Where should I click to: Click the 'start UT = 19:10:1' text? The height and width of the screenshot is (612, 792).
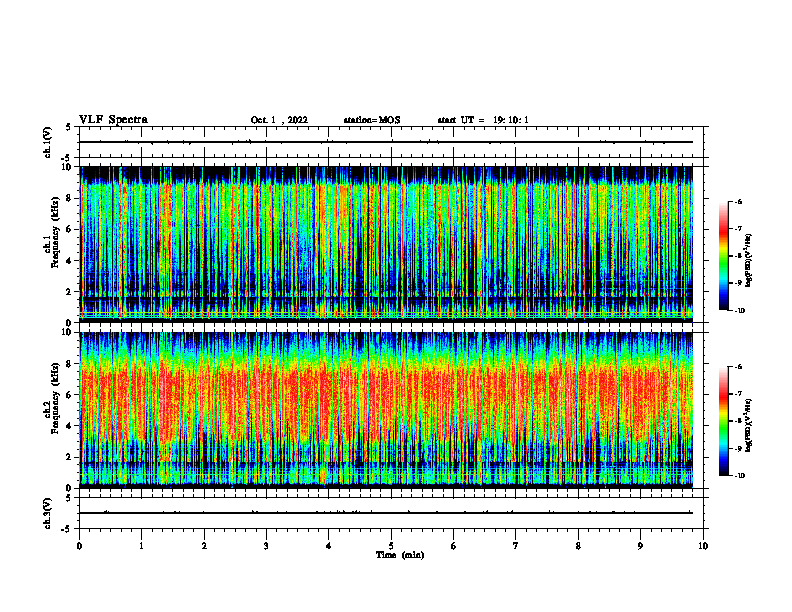(483, 120)
